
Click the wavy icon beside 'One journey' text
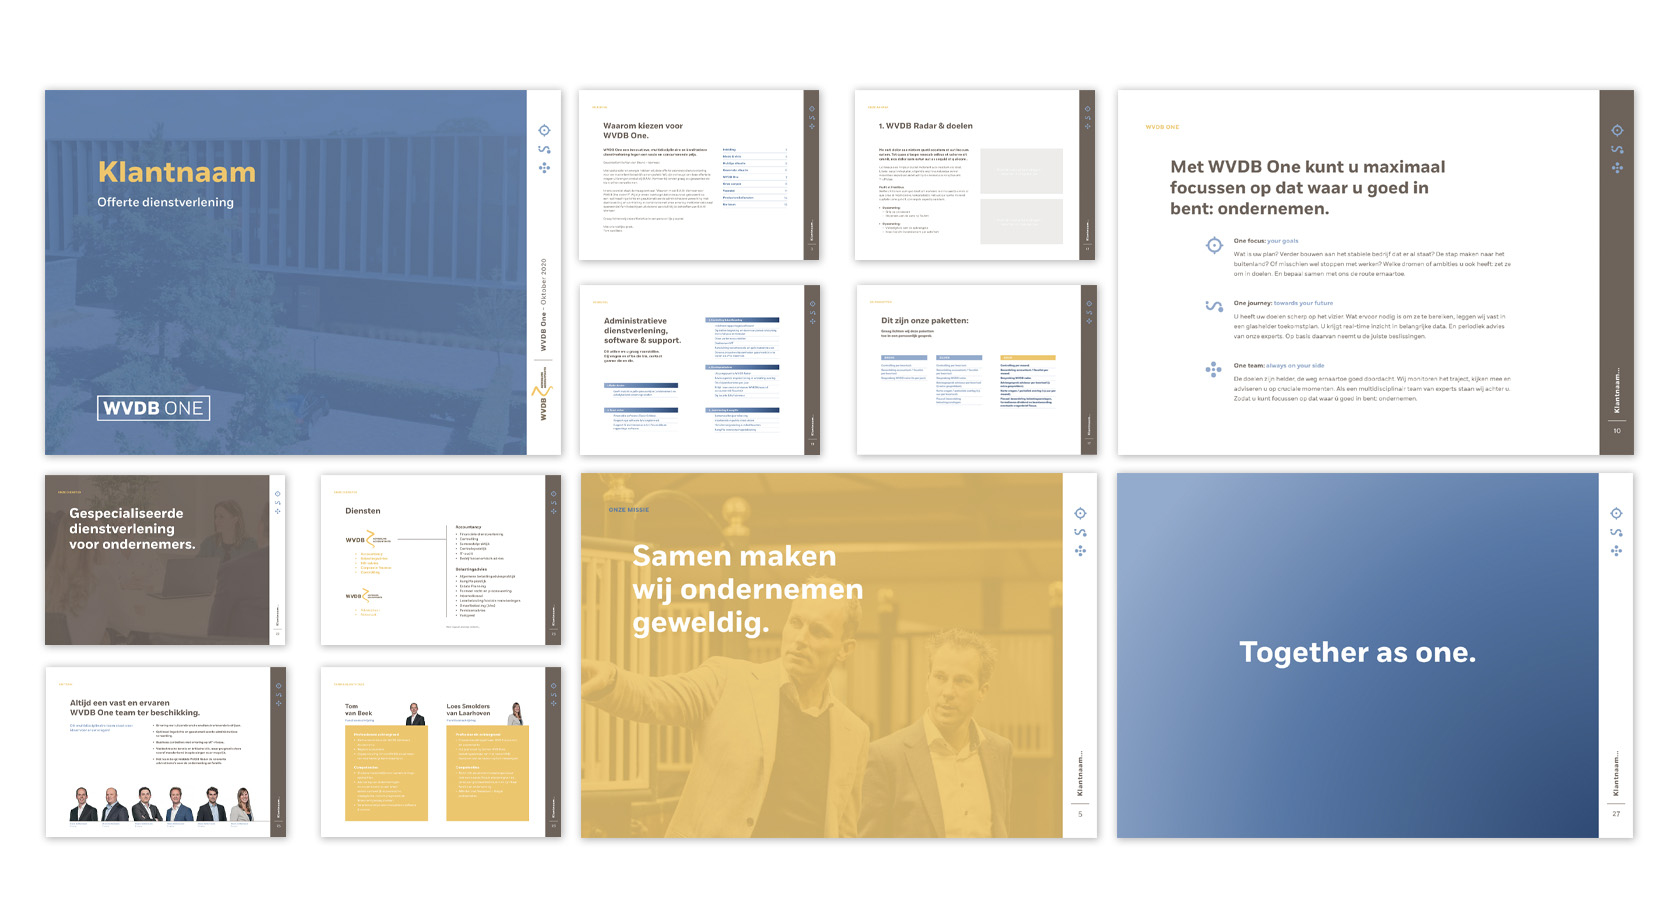[1214, 306]
